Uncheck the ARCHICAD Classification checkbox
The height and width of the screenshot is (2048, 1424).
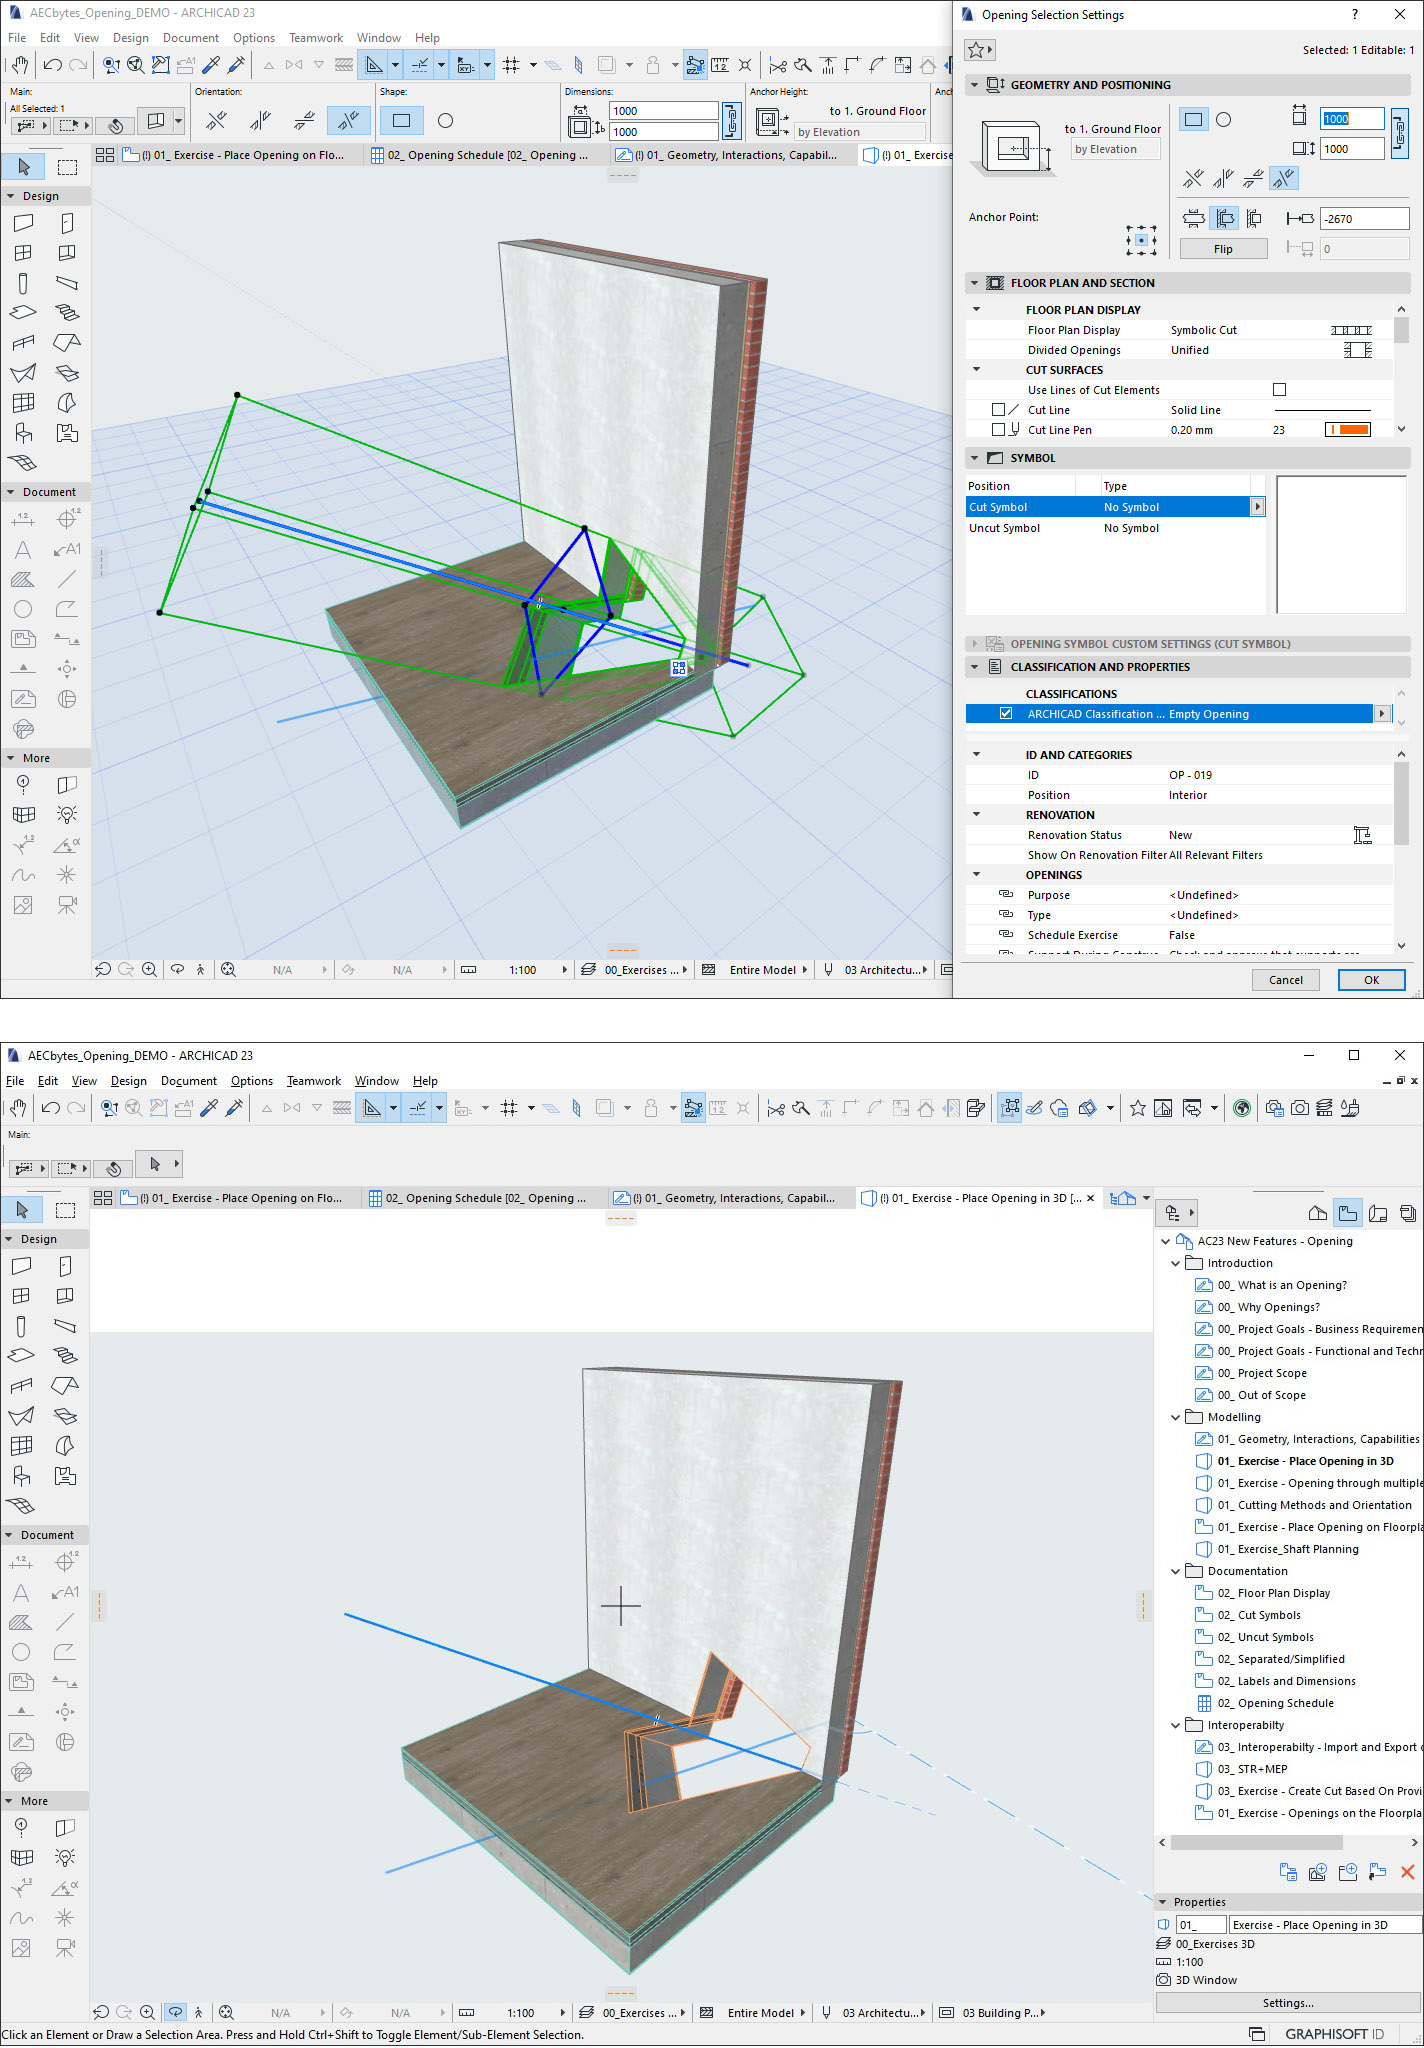pos(1006,714)
